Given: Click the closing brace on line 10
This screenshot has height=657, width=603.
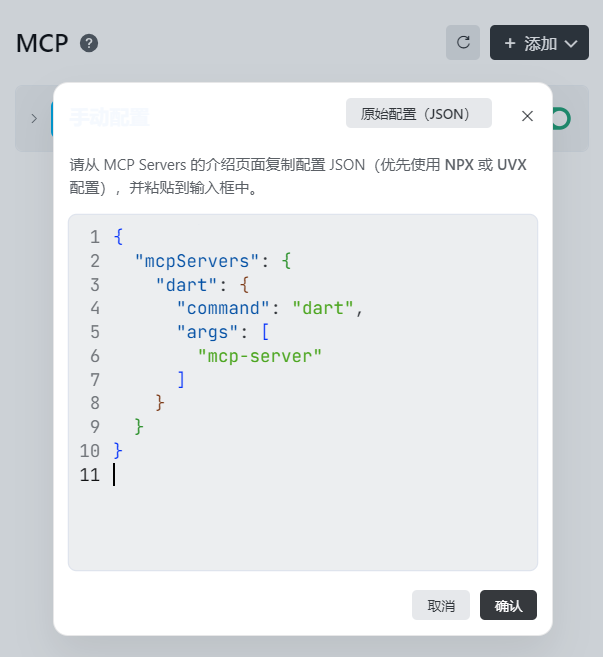Looking at the screenshot, I should (x=118, y=451).
